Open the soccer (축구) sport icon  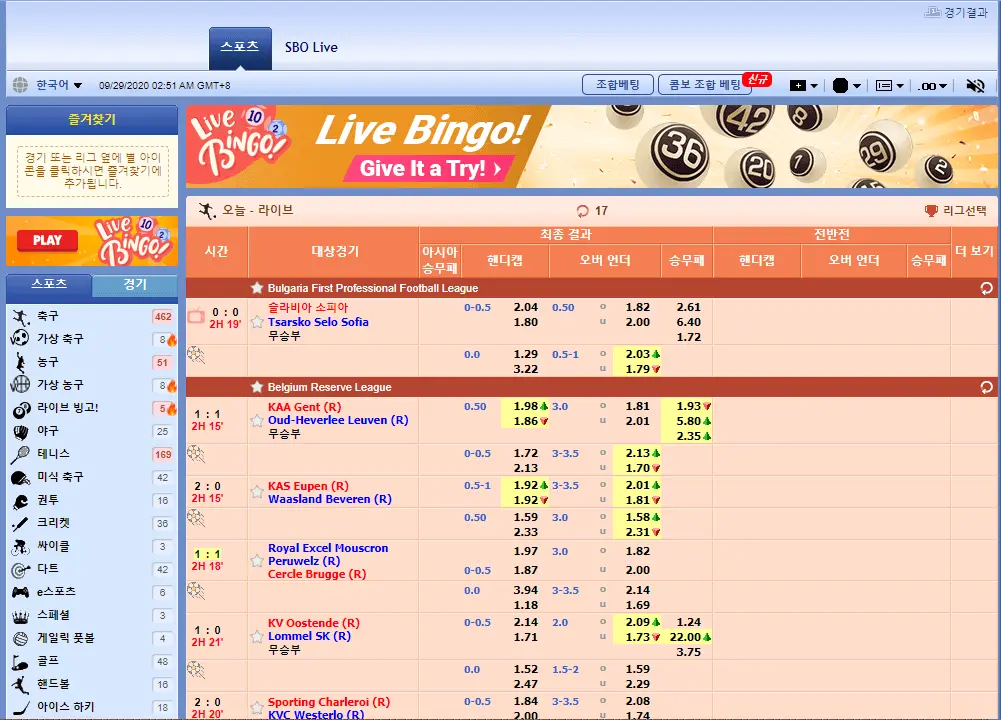pyautogui.click(x=20, y=316)
